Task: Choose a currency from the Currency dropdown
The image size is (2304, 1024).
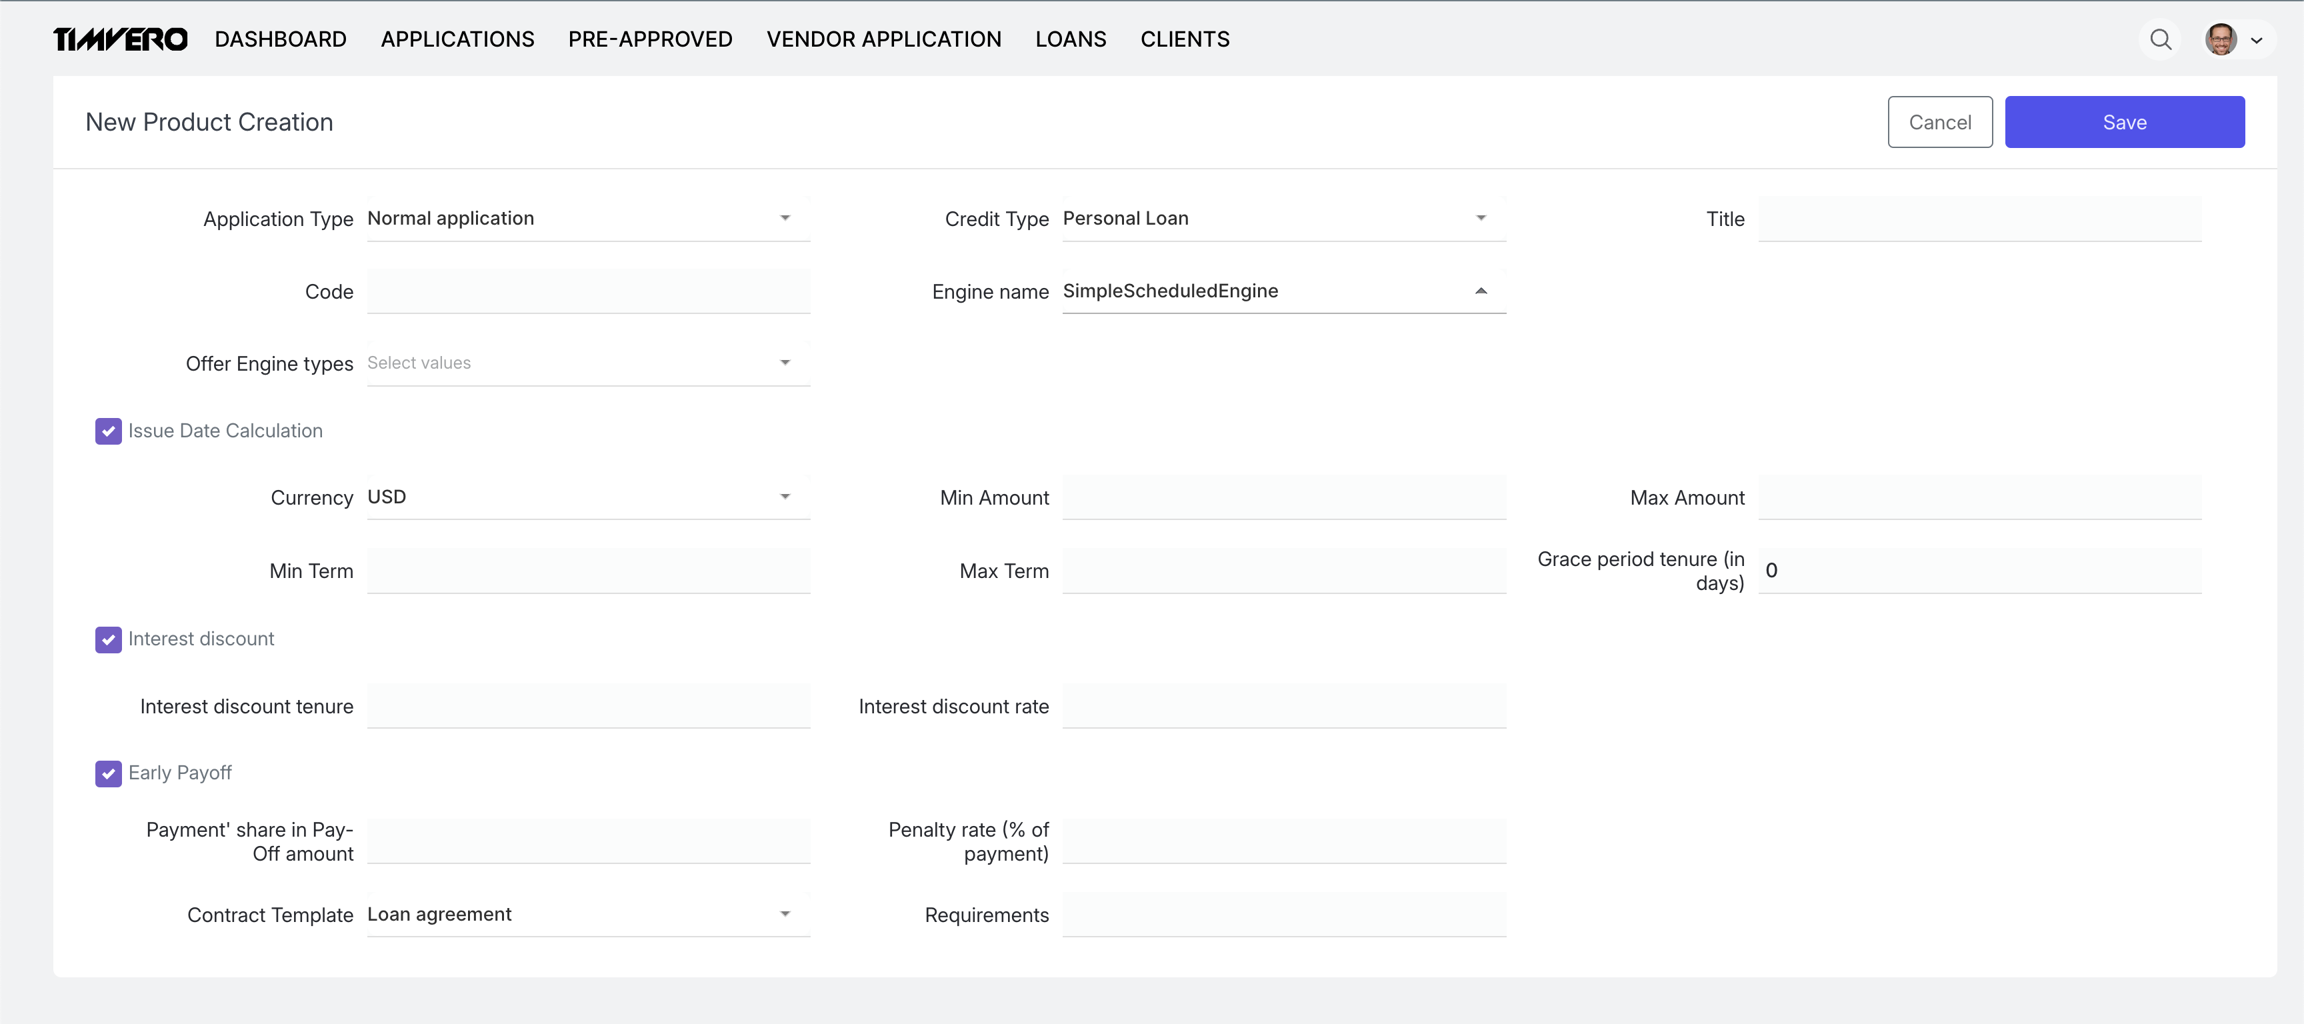Action: tap(587, 497)
